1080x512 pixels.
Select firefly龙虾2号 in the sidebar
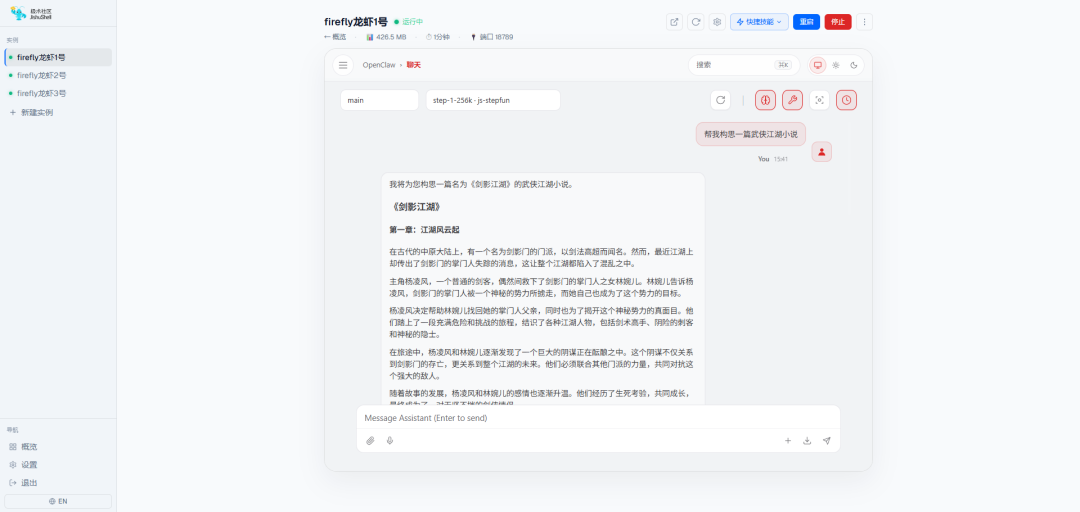point(58,75)
